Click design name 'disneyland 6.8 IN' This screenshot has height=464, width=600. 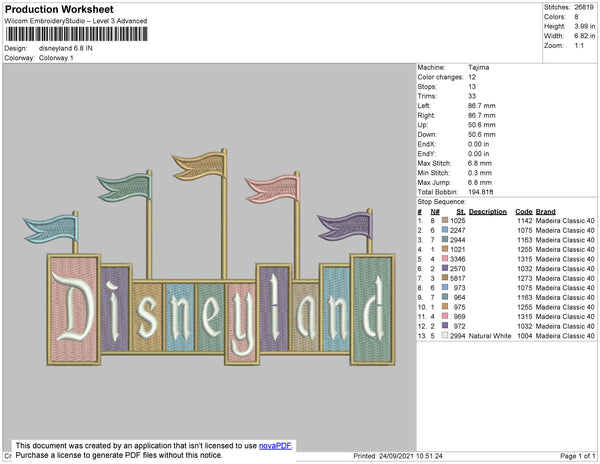(65, 48)
